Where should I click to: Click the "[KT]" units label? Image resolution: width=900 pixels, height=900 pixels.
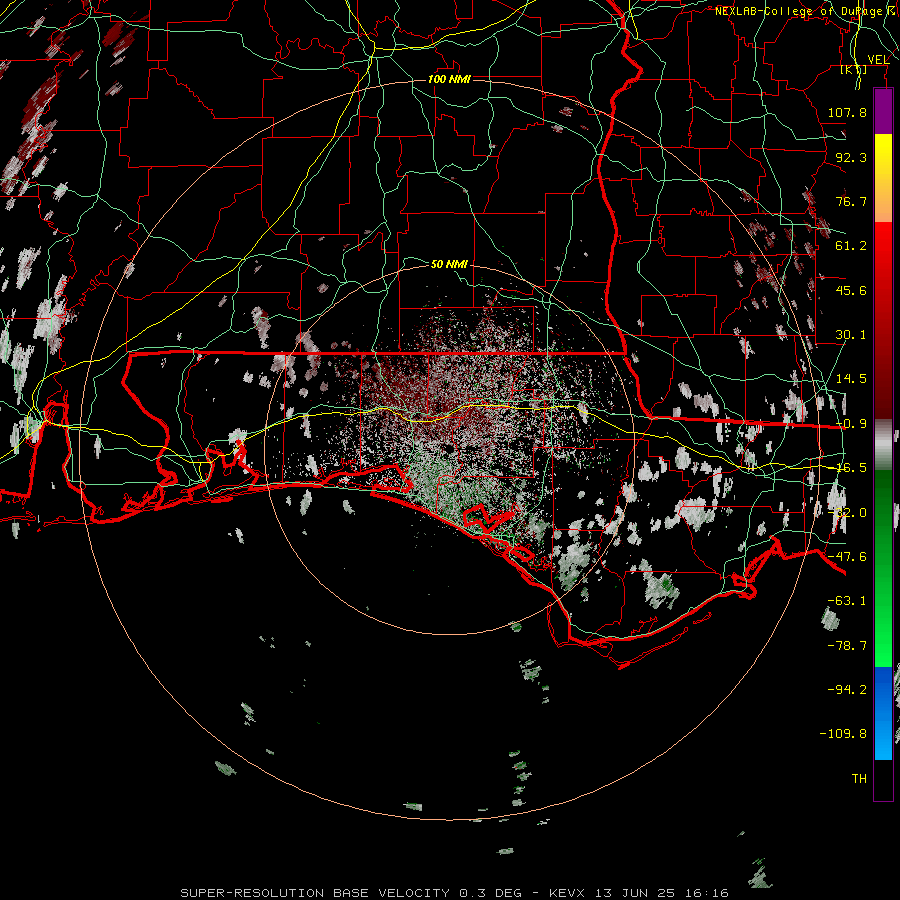pyautogui.click(x=854, y=69)
